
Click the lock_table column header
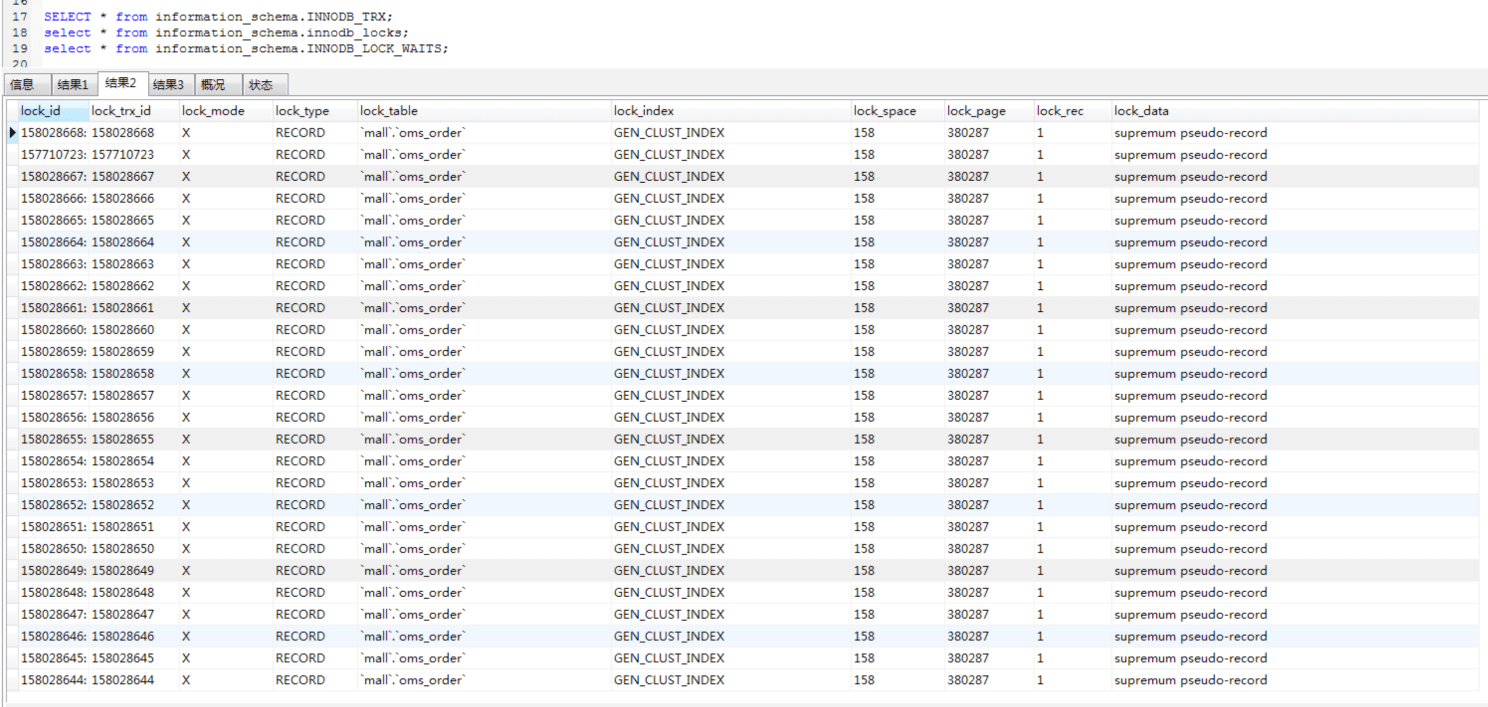point(389,111)
